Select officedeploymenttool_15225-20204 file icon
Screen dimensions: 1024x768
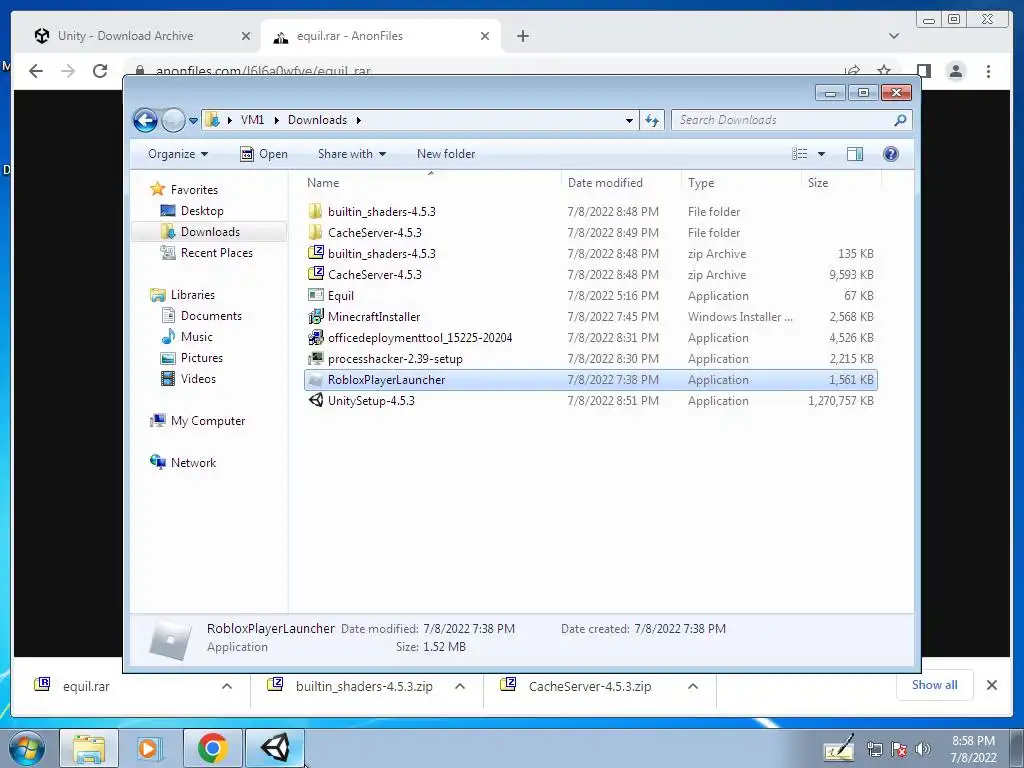click(315, 338)
